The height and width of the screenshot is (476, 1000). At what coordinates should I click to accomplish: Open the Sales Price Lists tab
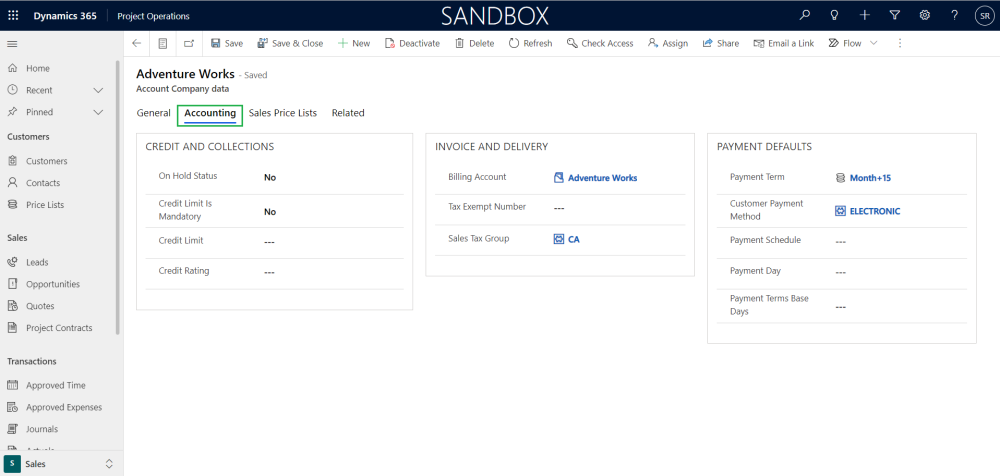tap(283, 113)
